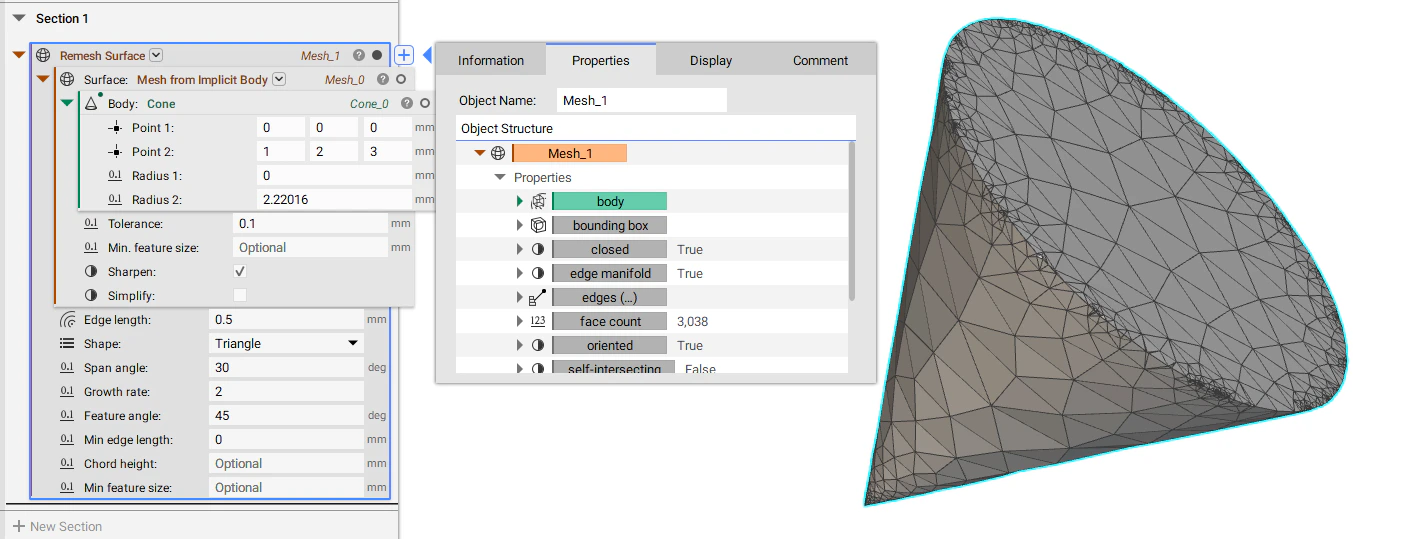
Task: Toggle visibility dot of Mesh_1 block
Action: coord(377,56)
